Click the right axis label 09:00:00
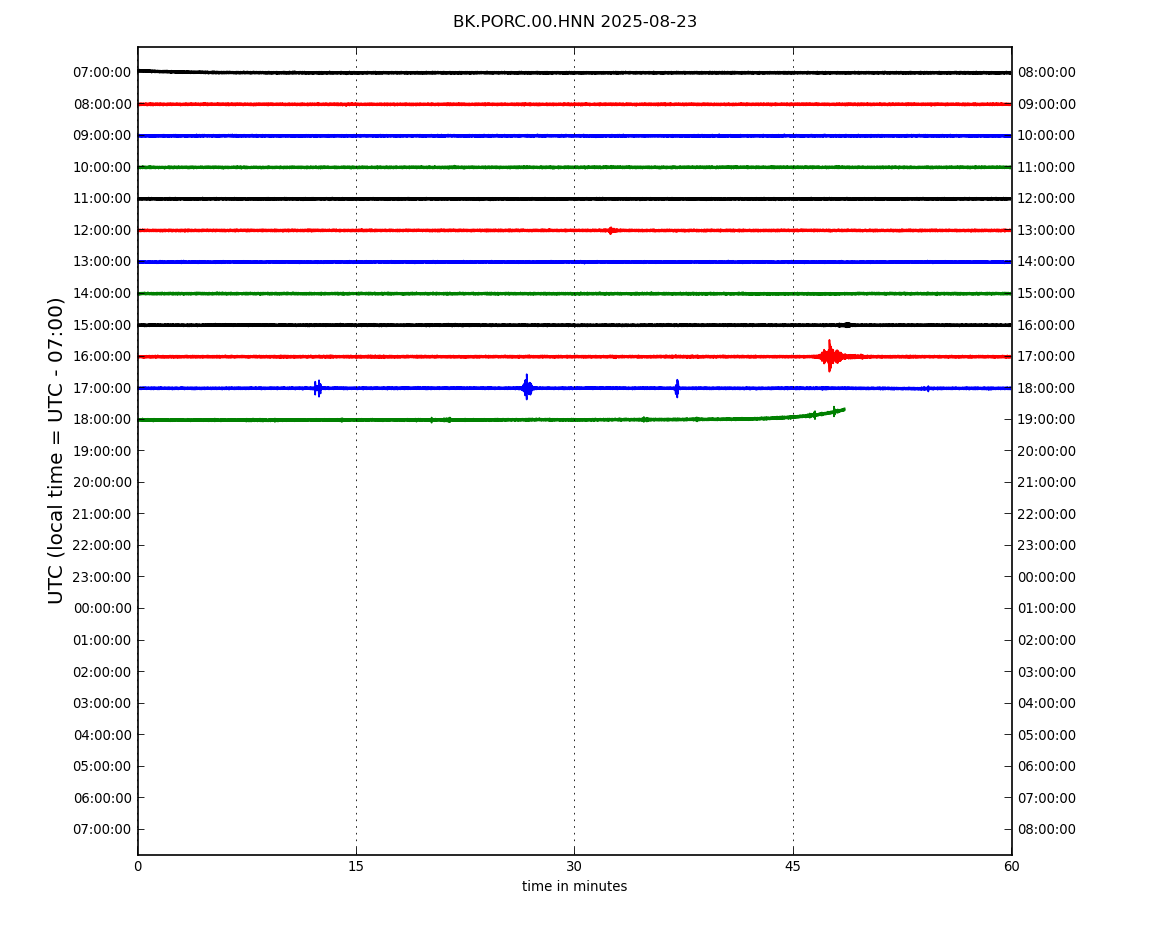This screenshot has width=1150, height=950. [1047, 104]
